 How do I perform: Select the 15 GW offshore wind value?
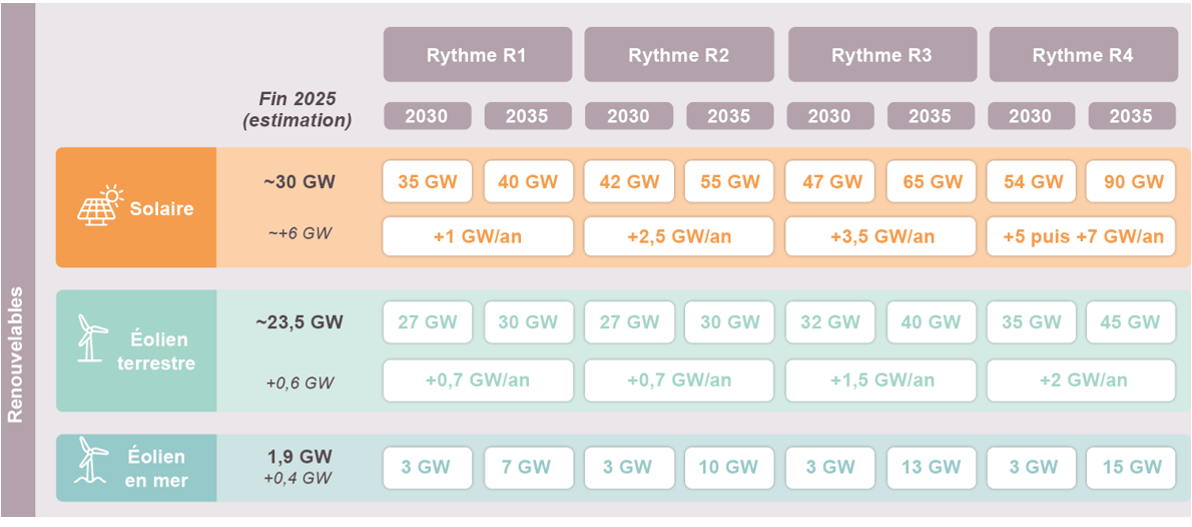(x=1131, y=467)
